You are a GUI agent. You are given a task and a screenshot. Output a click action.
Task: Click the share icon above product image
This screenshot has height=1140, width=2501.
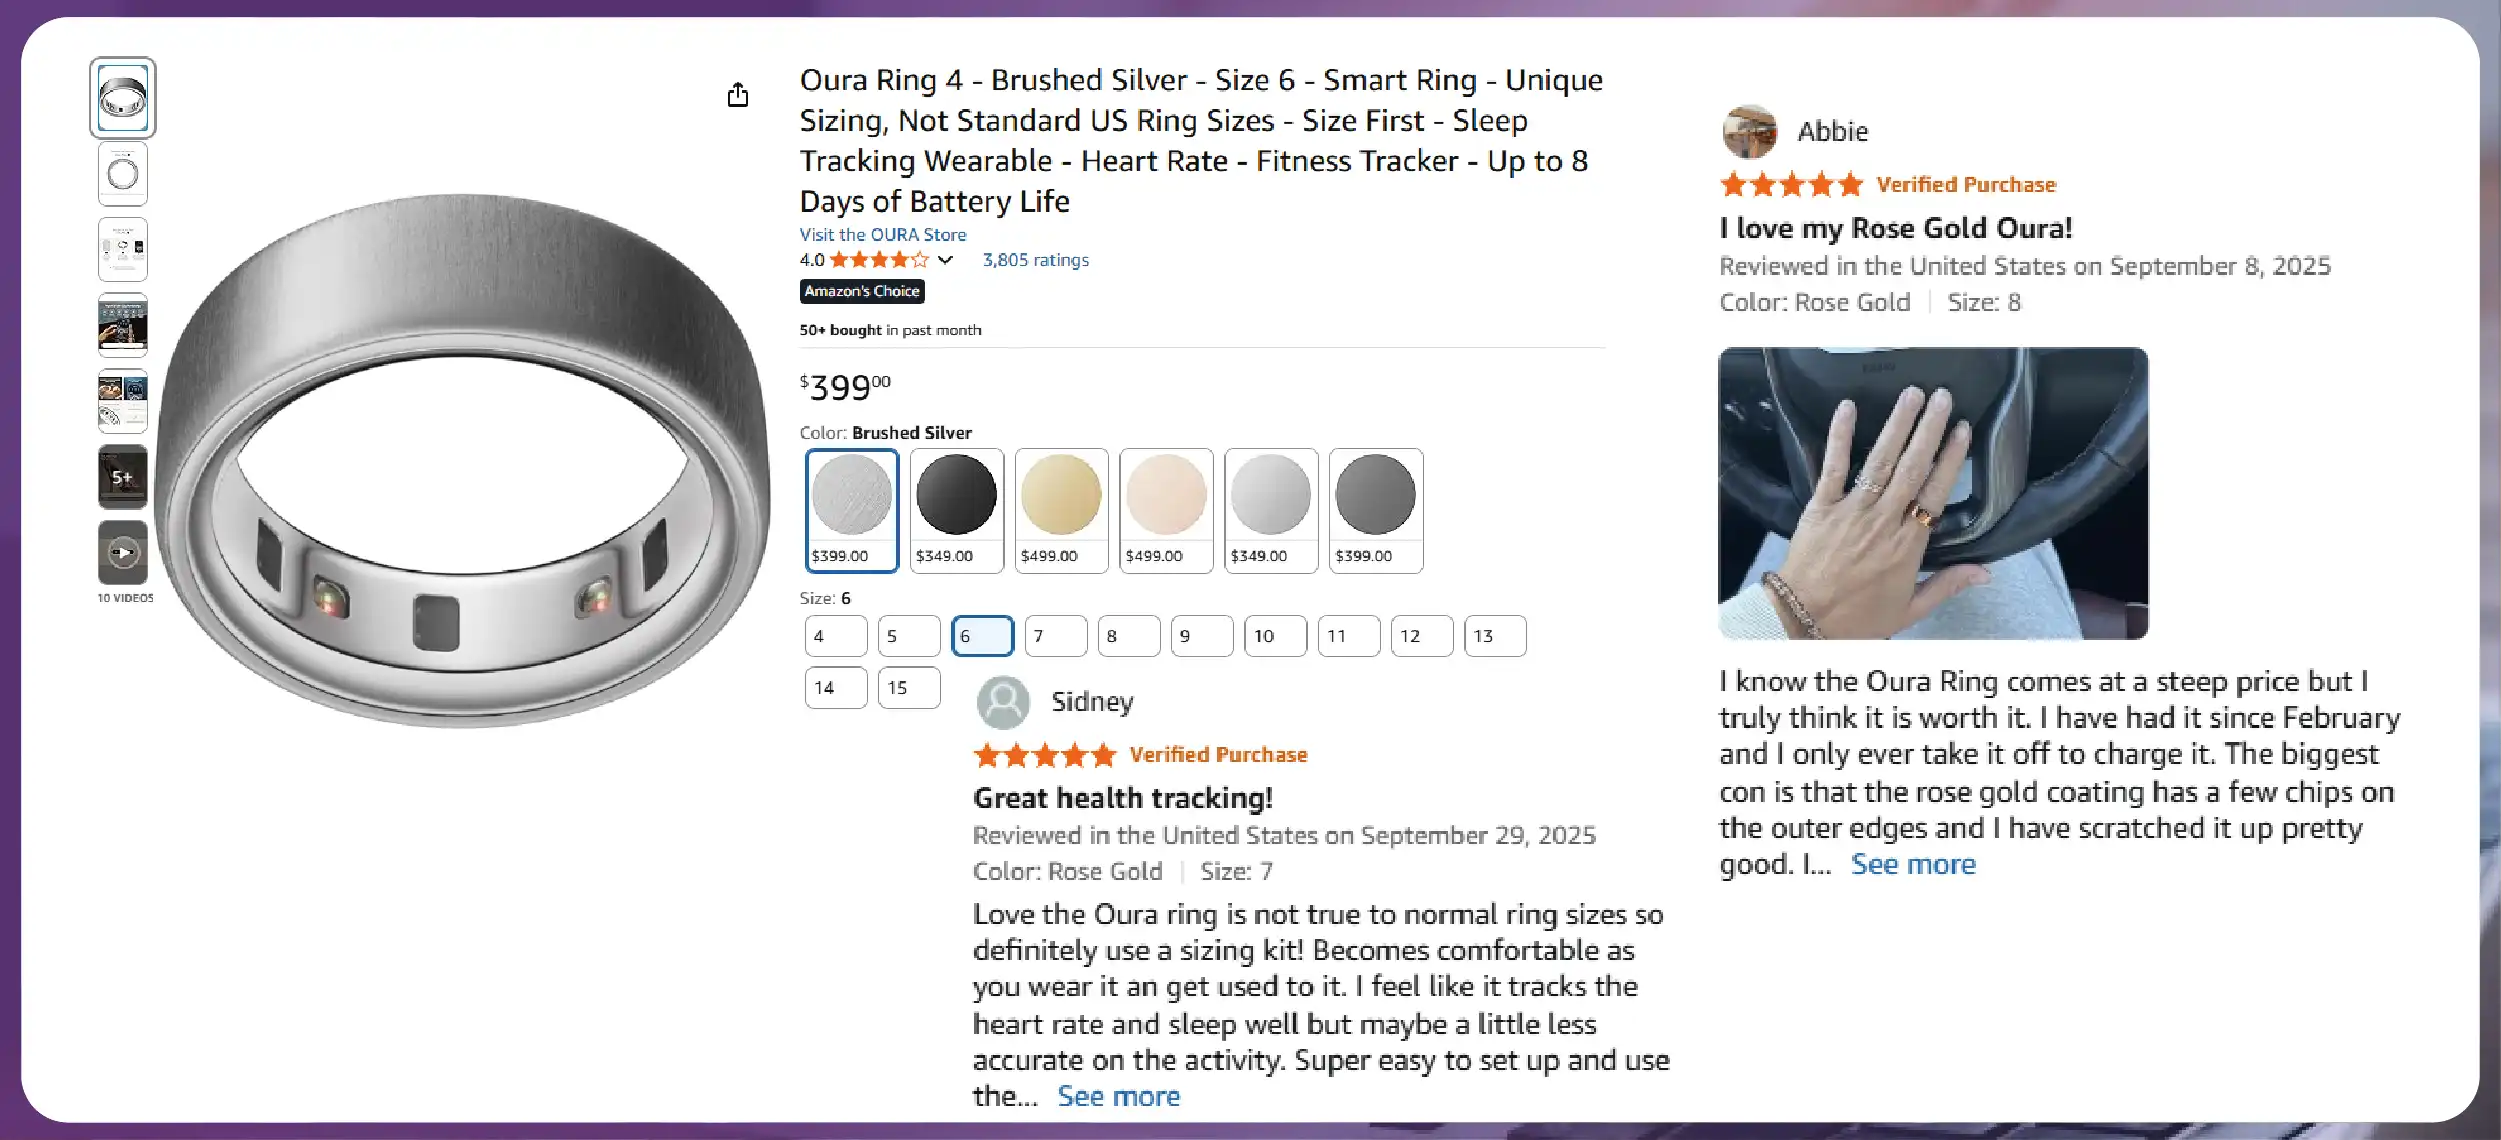[x=738, y=95]
